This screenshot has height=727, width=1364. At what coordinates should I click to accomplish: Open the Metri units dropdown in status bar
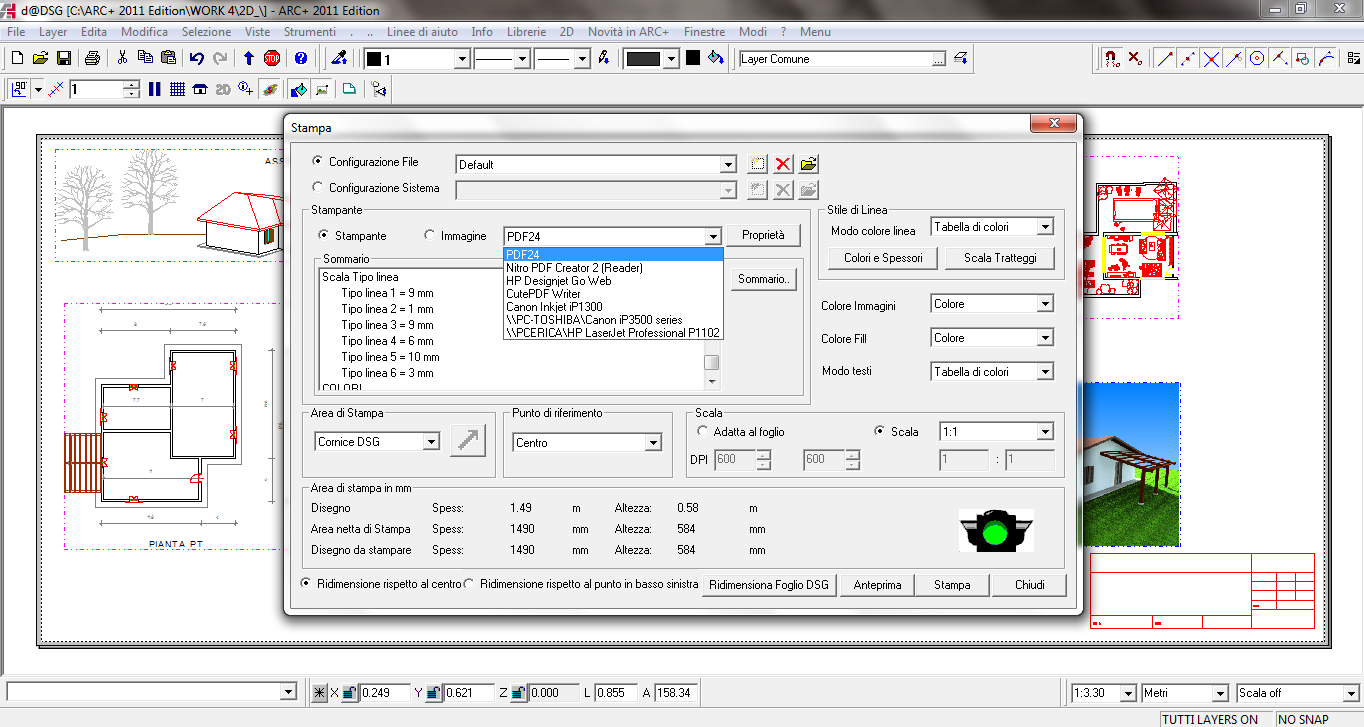point(1220,692)
